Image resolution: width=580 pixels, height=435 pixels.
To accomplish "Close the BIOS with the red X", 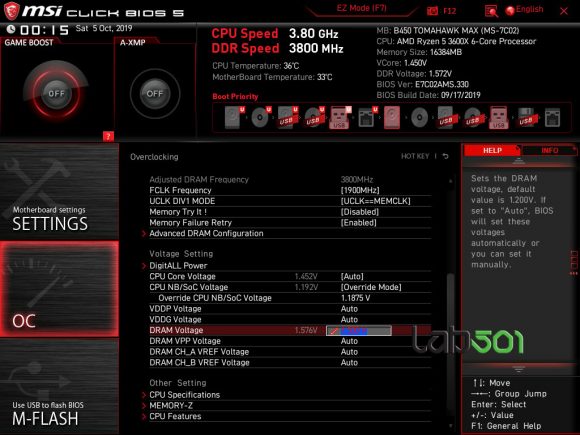I will pyautogui.click(x=564, y=11).
